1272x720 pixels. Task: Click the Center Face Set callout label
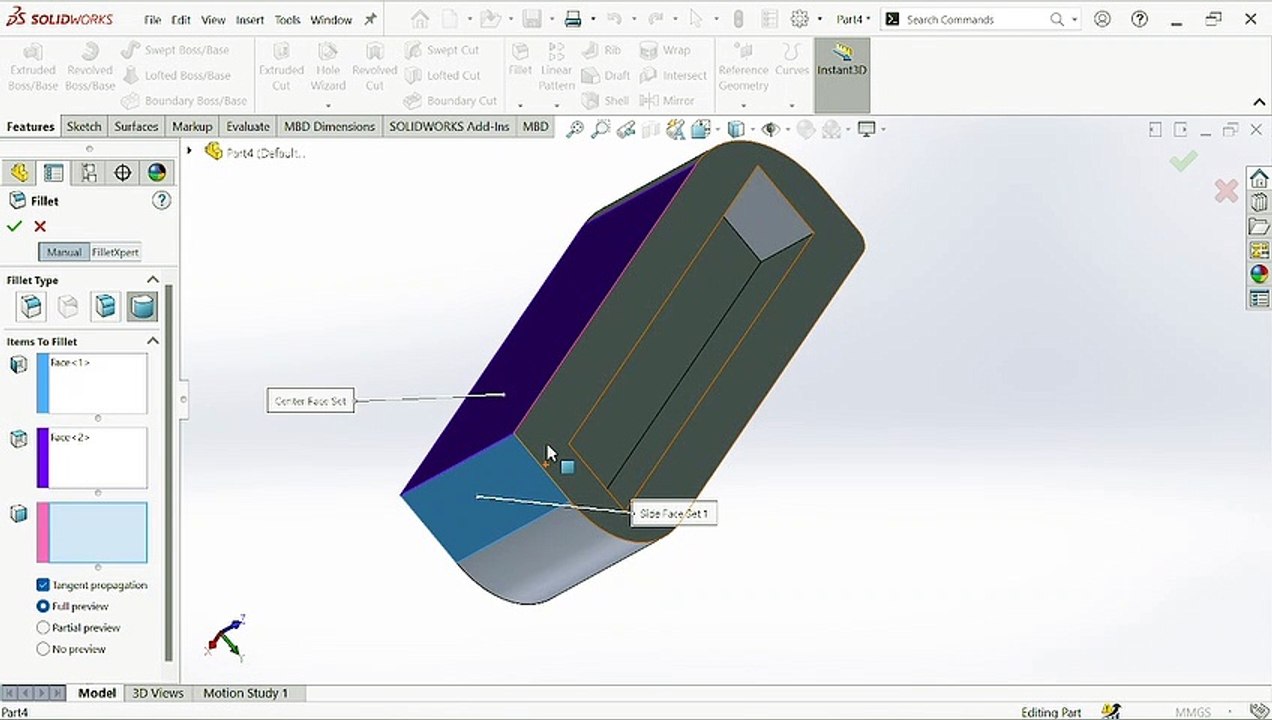tap(310, 401)
